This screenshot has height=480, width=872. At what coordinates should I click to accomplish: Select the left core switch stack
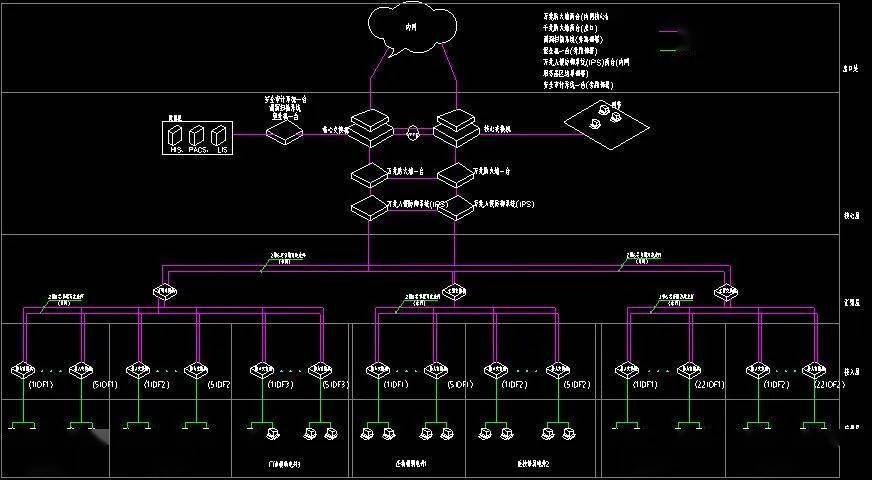tap(371, 127)
